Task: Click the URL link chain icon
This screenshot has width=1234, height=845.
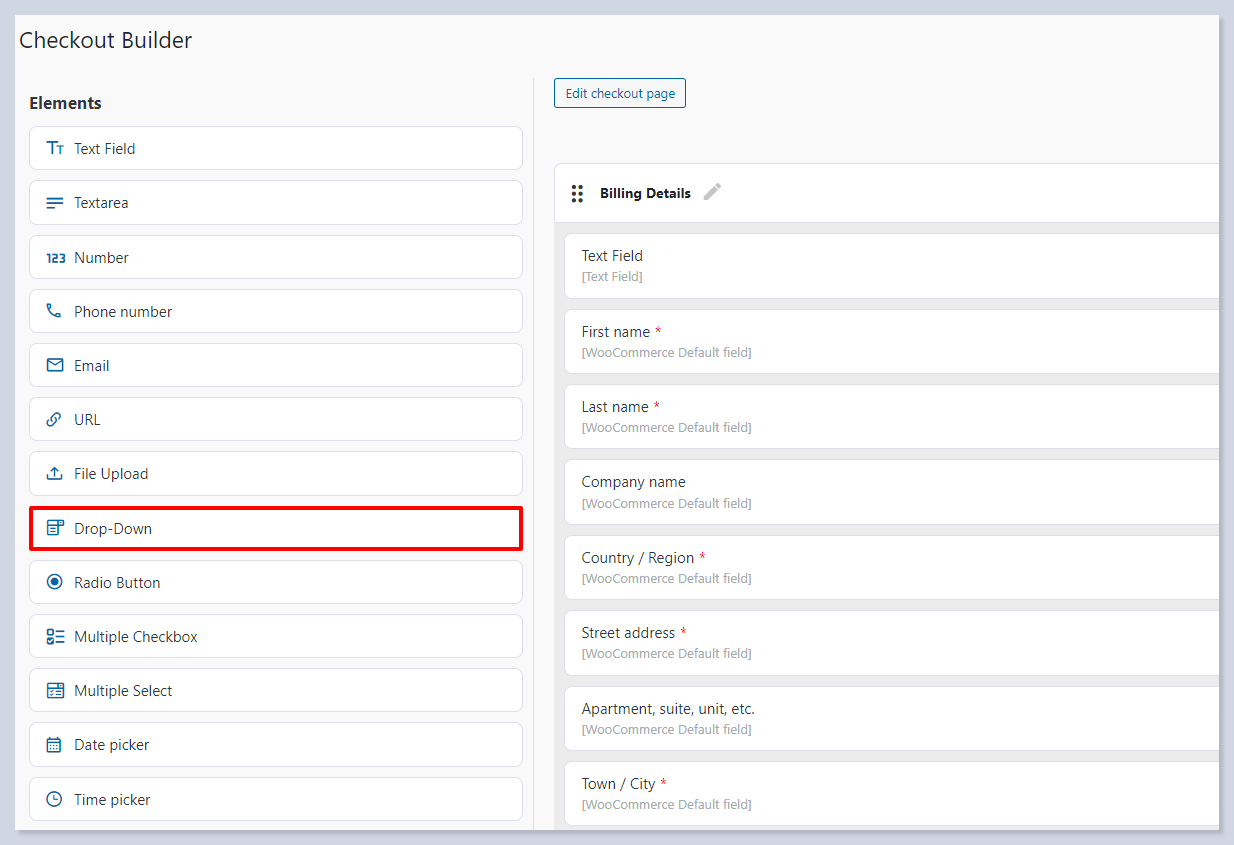Action: click(x=54, y=420)
